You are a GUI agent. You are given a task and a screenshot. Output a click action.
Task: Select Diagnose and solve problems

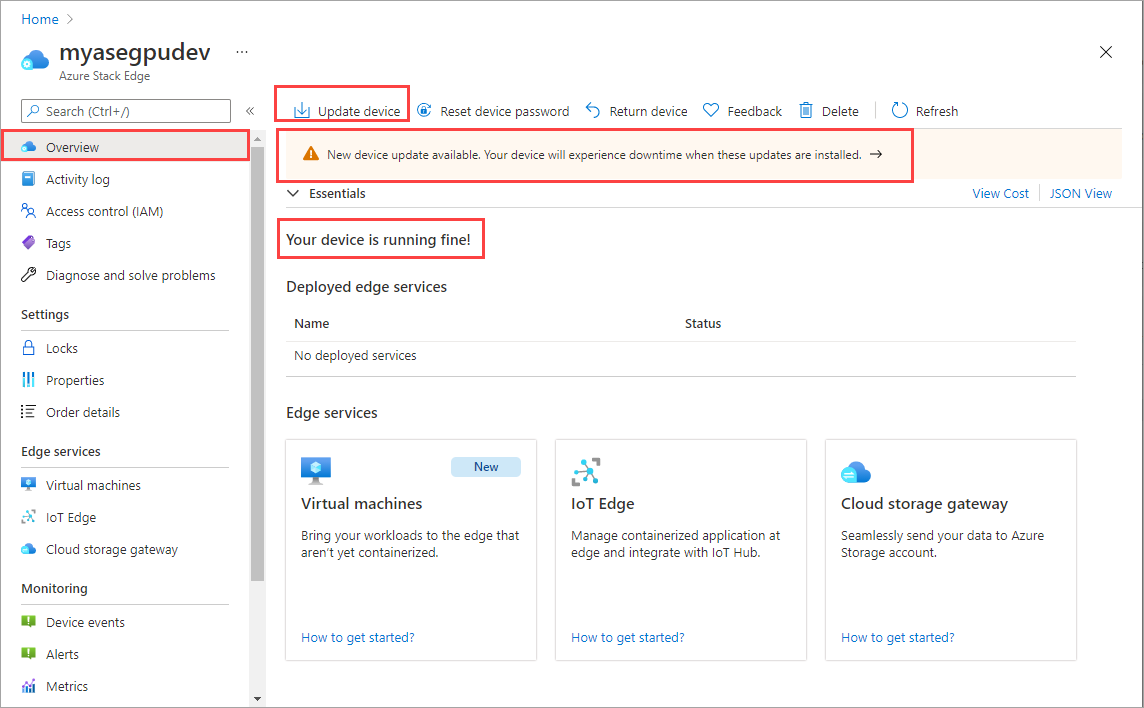click(x=129, y=274)
